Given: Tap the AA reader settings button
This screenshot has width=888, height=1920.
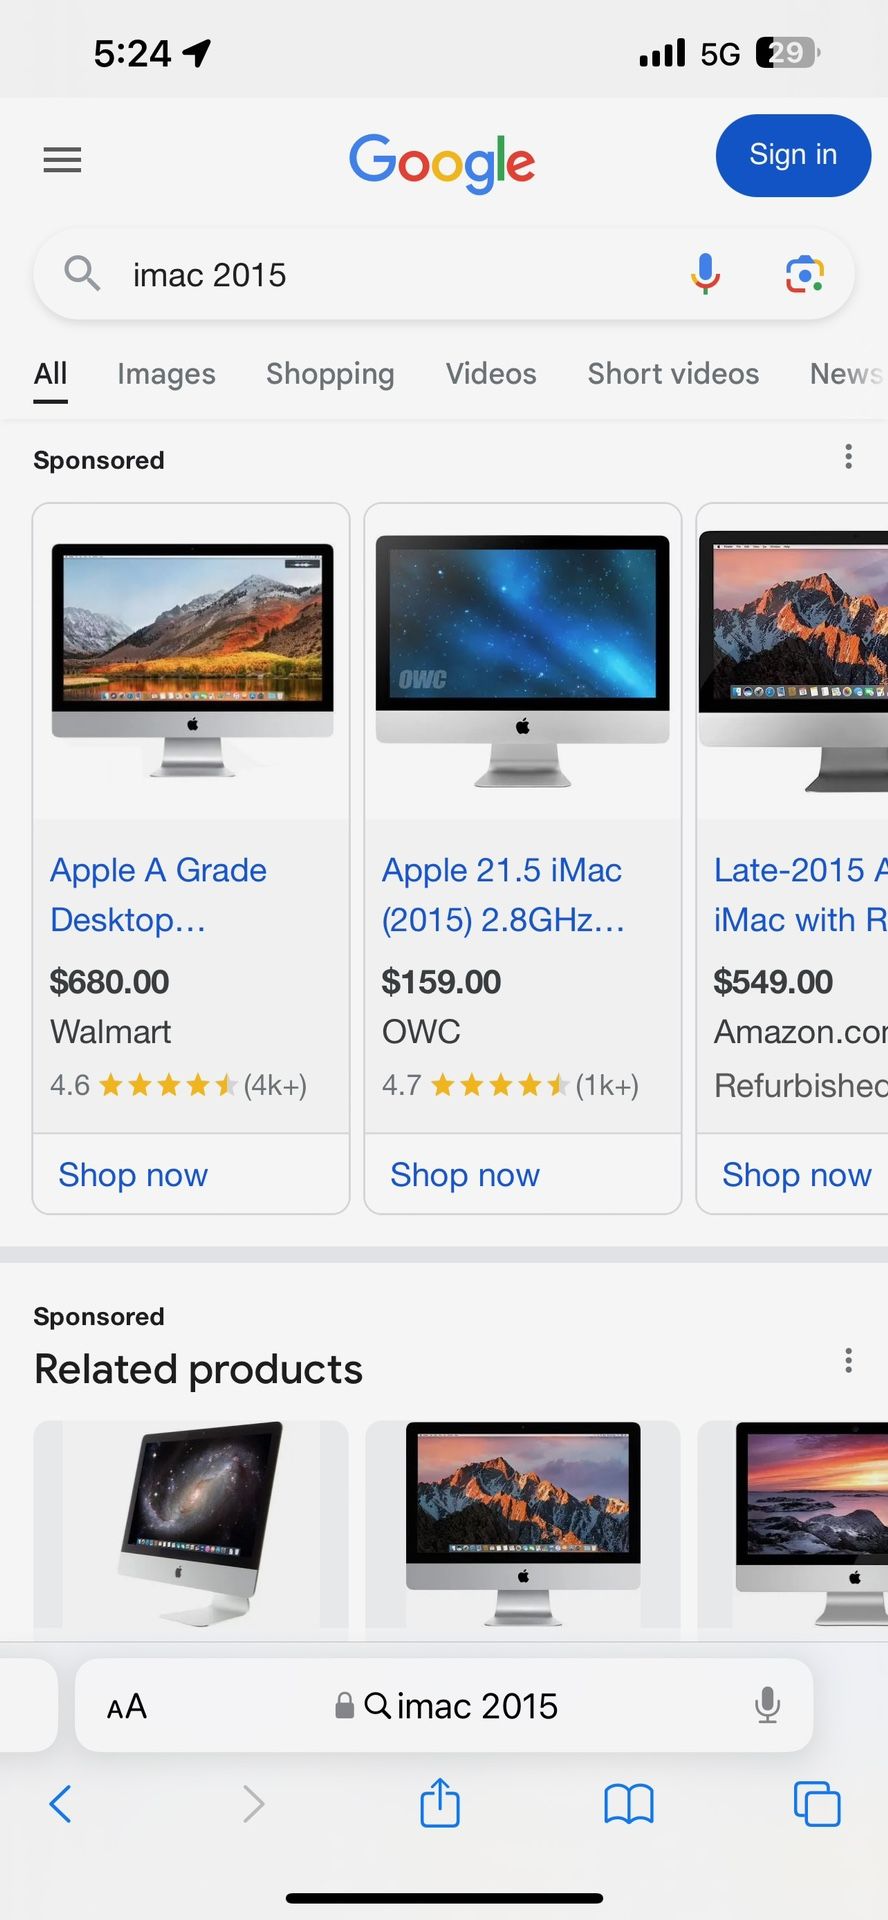Looking at the screenshot, I should point(127,1706).
